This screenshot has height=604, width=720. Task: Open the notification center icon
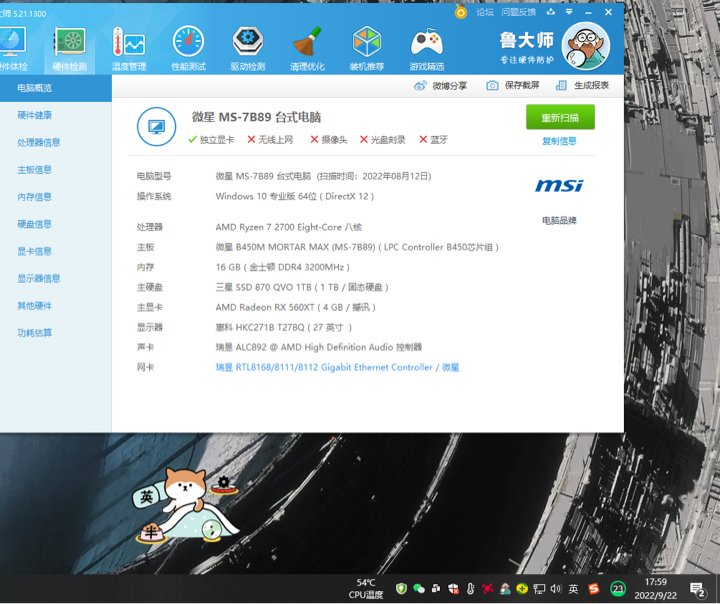click(698, 589)
